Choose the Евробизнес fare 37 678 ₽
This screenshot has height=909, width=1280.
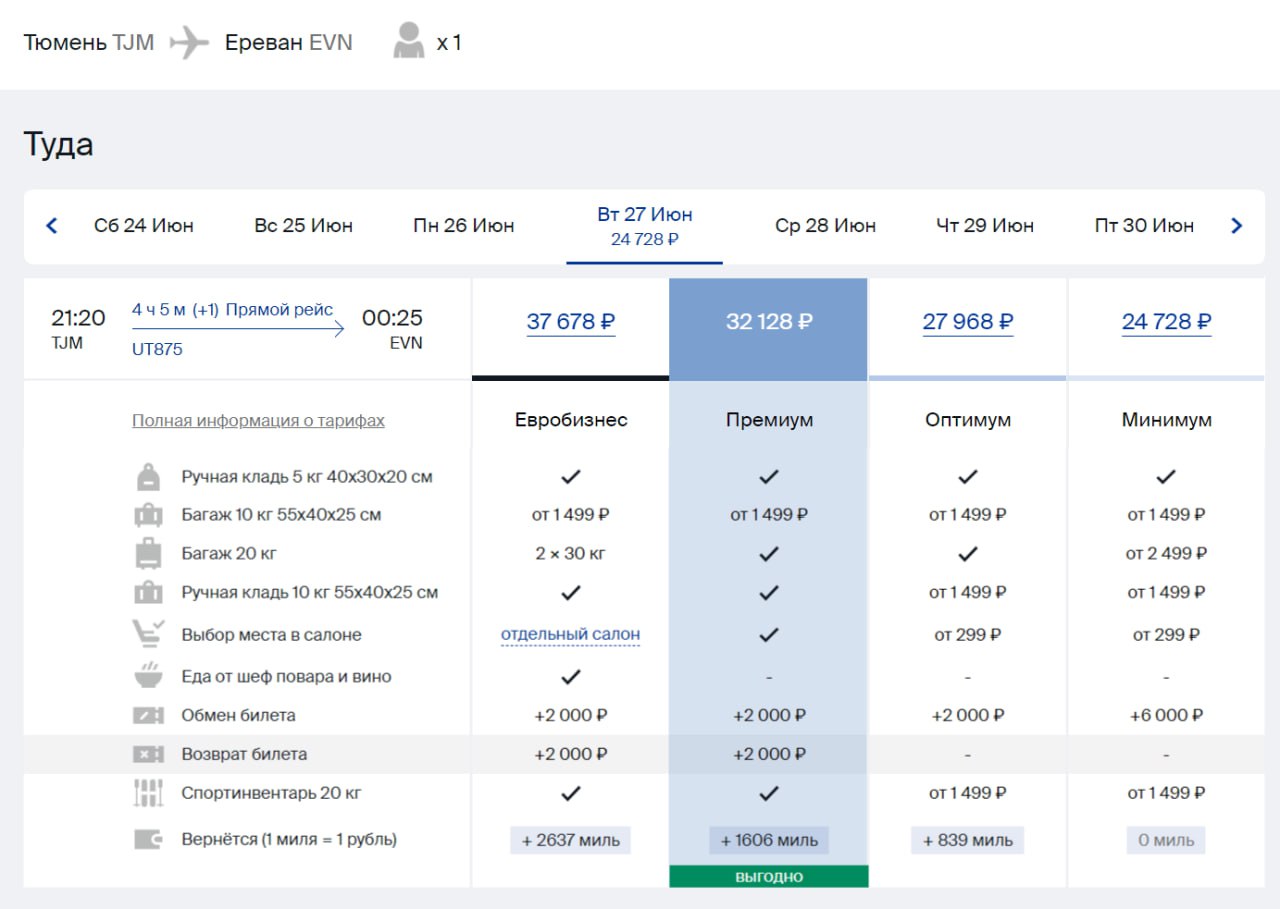tap(570, 322)
